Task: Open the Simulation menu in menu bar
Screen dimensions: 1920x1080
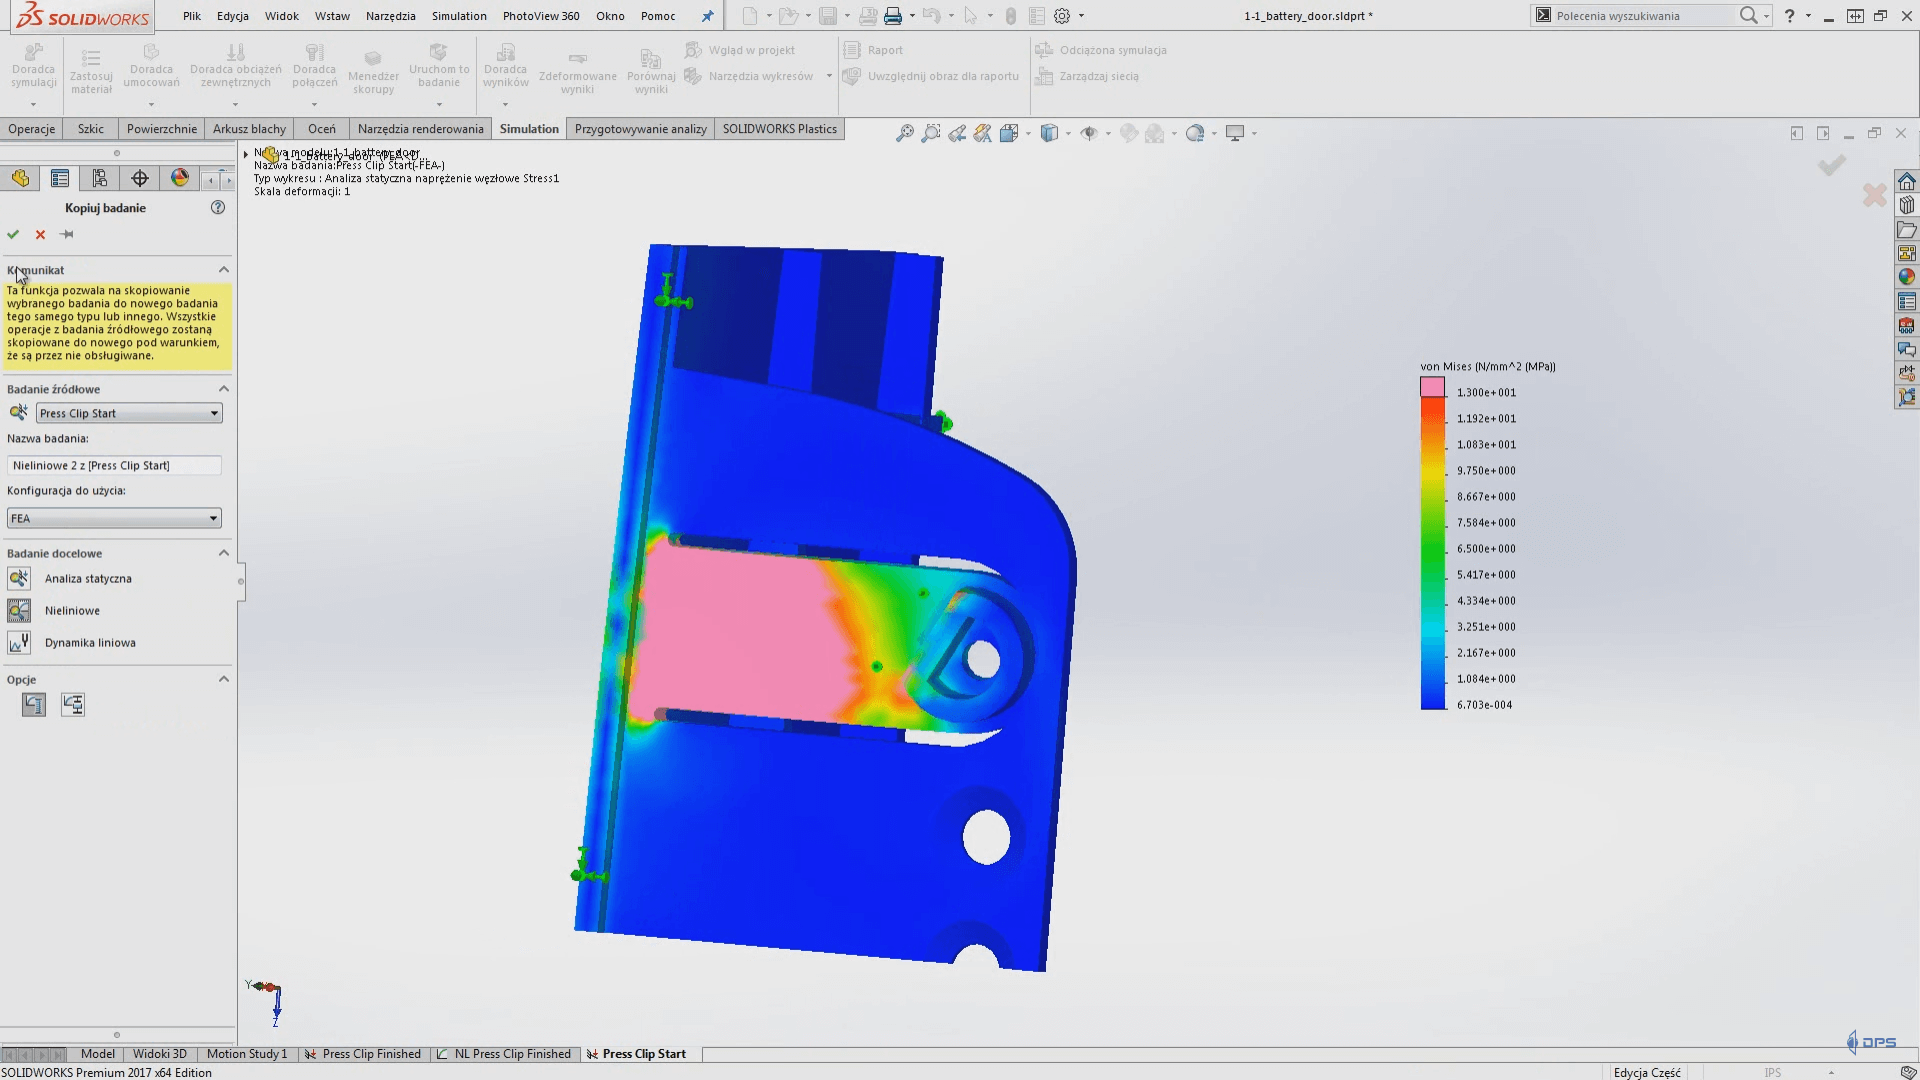Action: 459,16
